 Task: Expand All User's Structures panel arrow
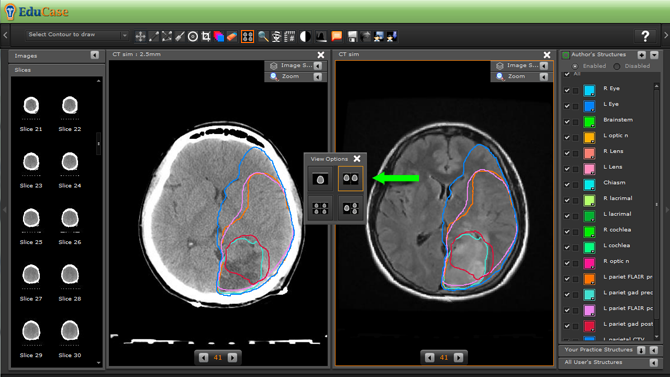[654, 362]
